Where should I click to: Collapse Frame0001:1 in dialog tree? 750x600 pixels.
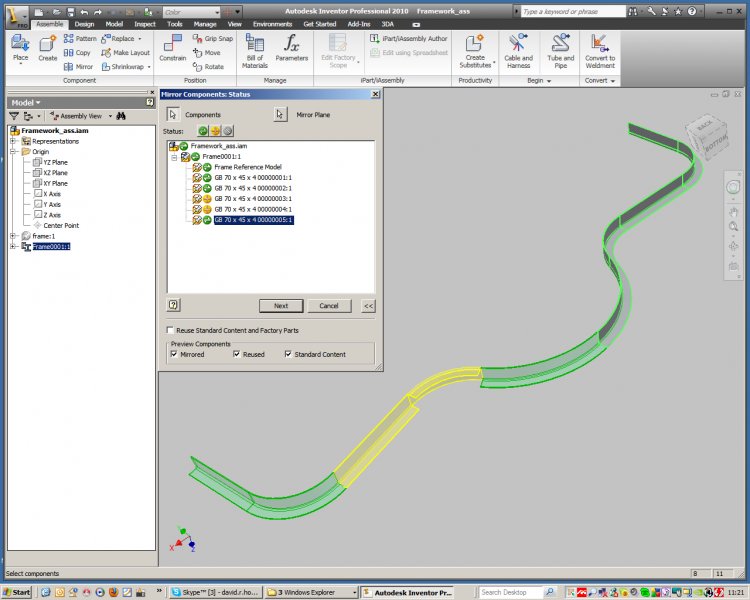(x=175, y=157)
